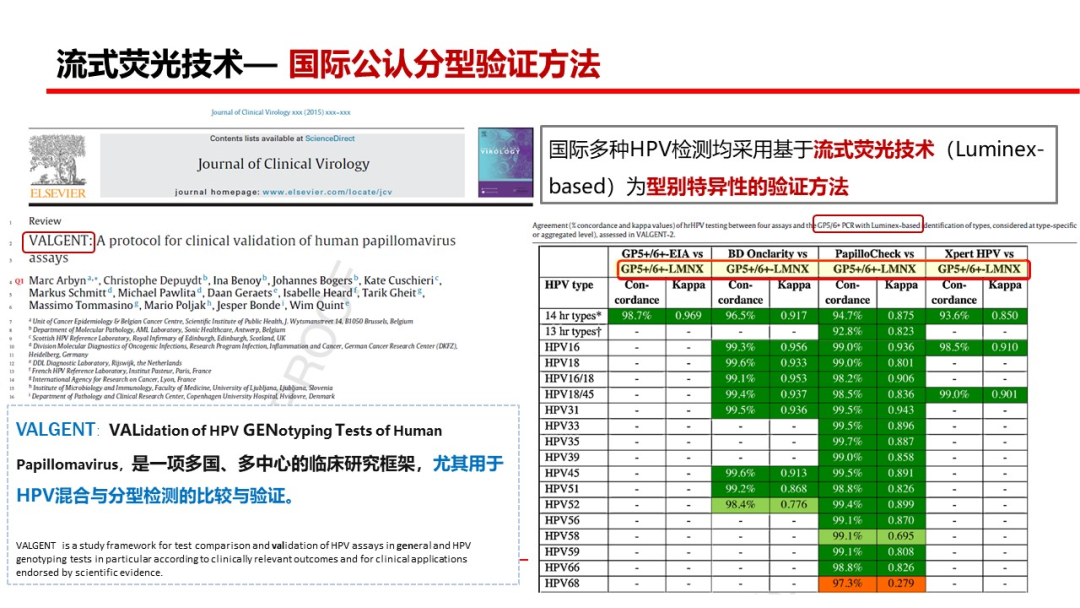Screen dimensions: 1080x608
Task: Click author name 'Christophe Depuydt'
Action: 153,280
